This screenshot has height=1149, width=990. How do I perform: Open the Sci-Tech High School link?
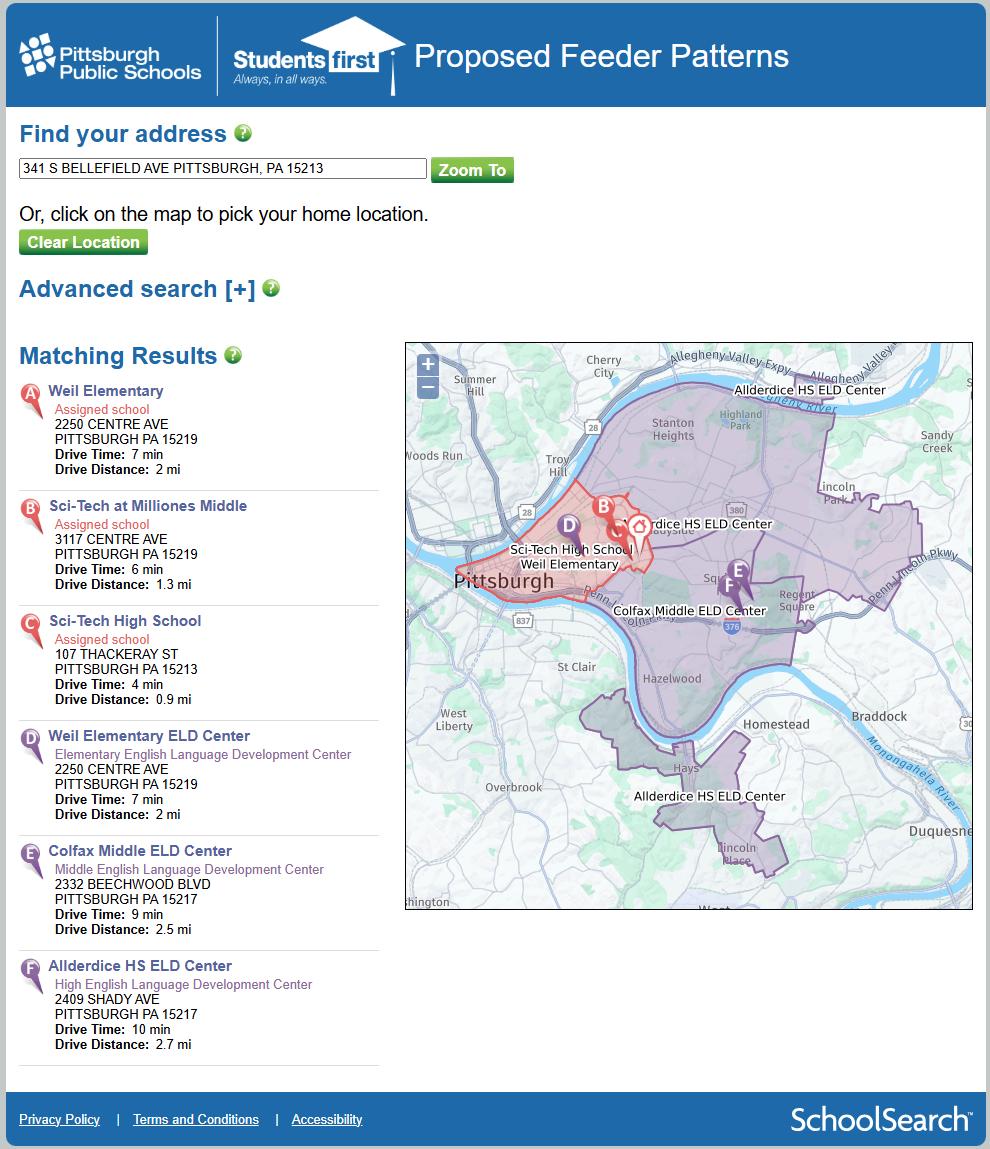(x=125, y=621)
